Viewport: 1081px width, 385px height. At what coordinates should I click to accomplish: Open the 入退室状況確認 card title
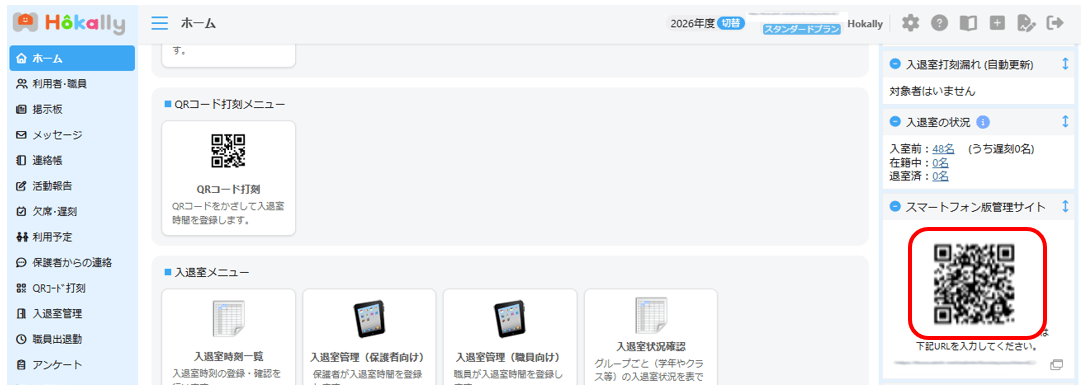(x=651, y=346)
